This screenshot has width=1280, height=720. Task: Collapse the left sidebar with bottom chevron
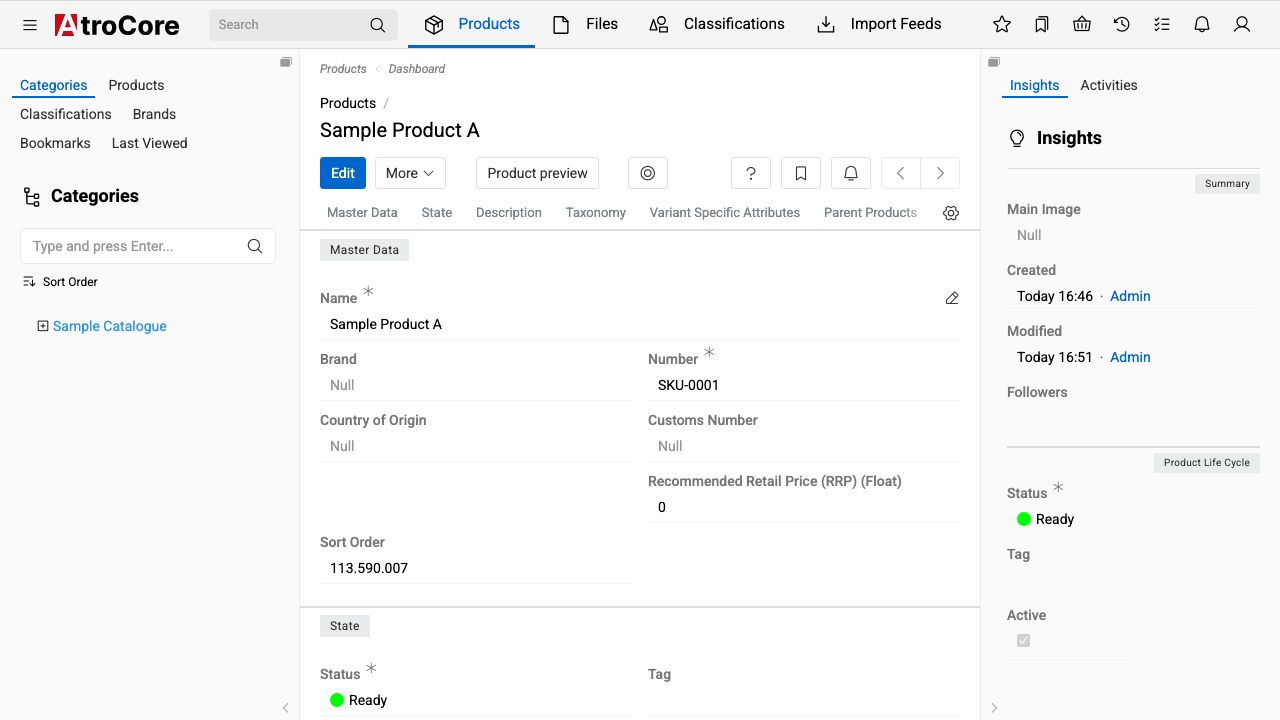pyautogui.click(x=286, y=708)
